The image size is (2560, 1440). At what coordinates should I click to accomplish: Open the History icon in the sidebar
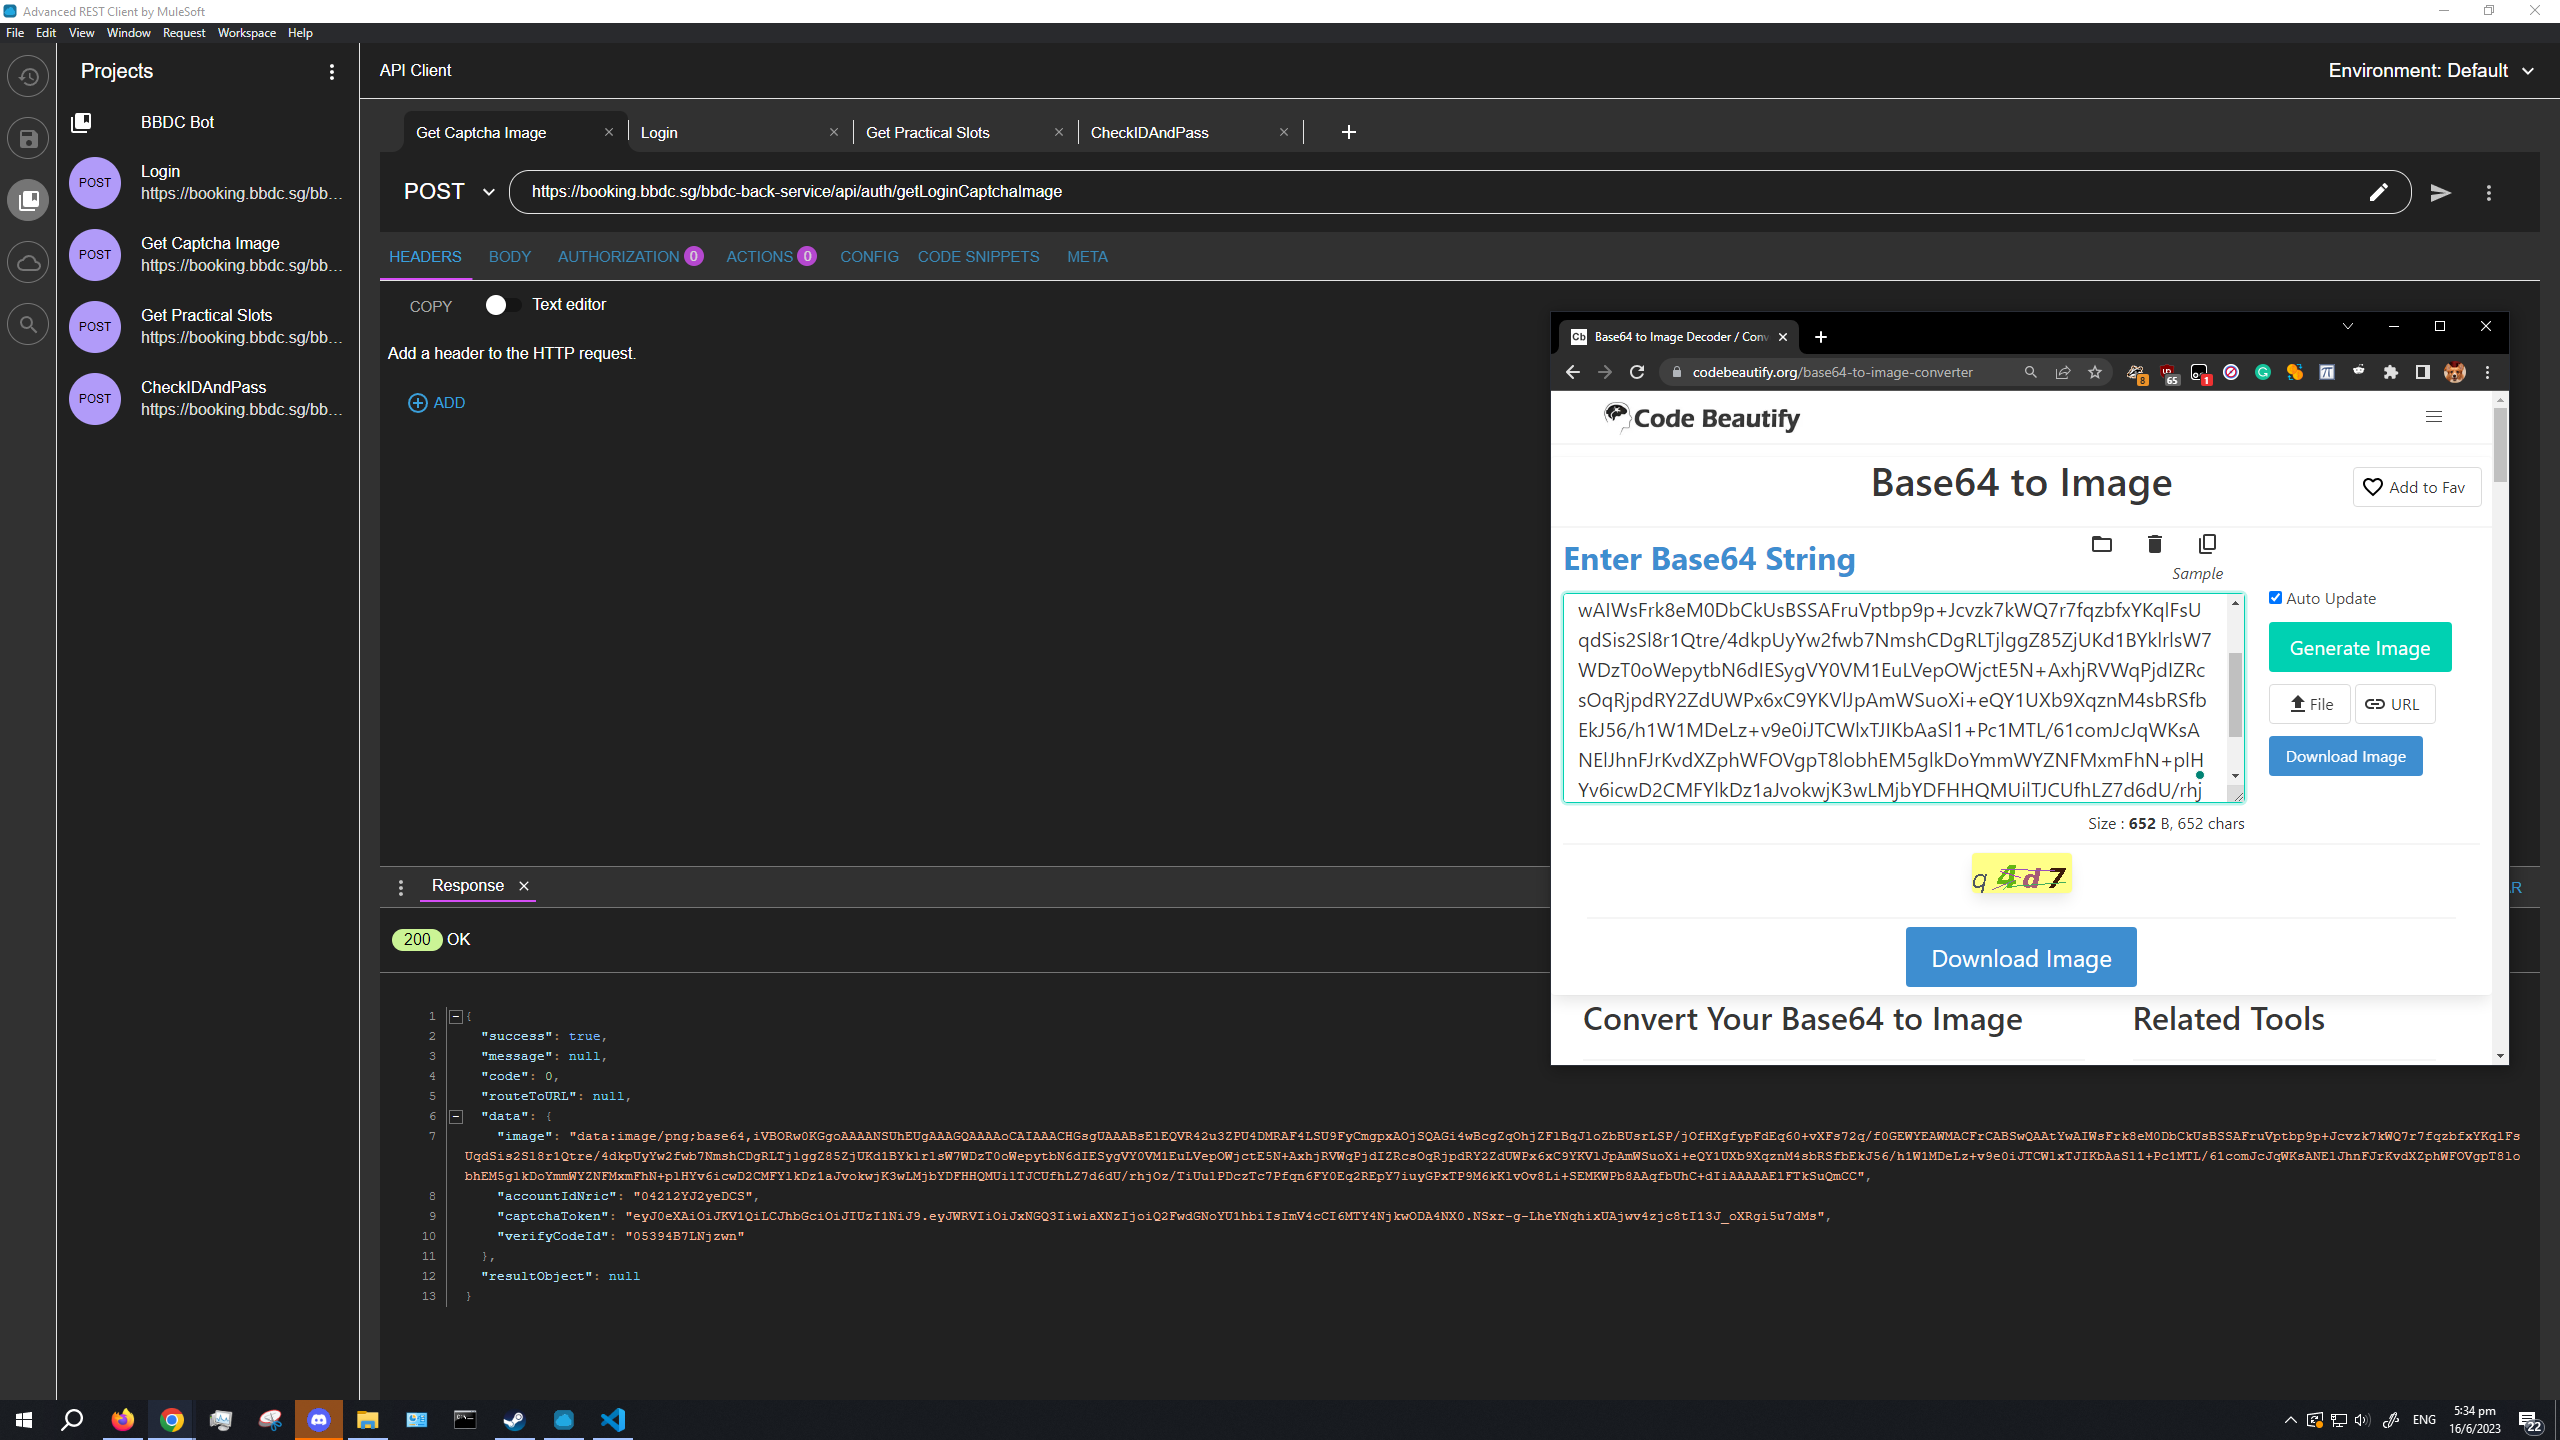point(28,77)
